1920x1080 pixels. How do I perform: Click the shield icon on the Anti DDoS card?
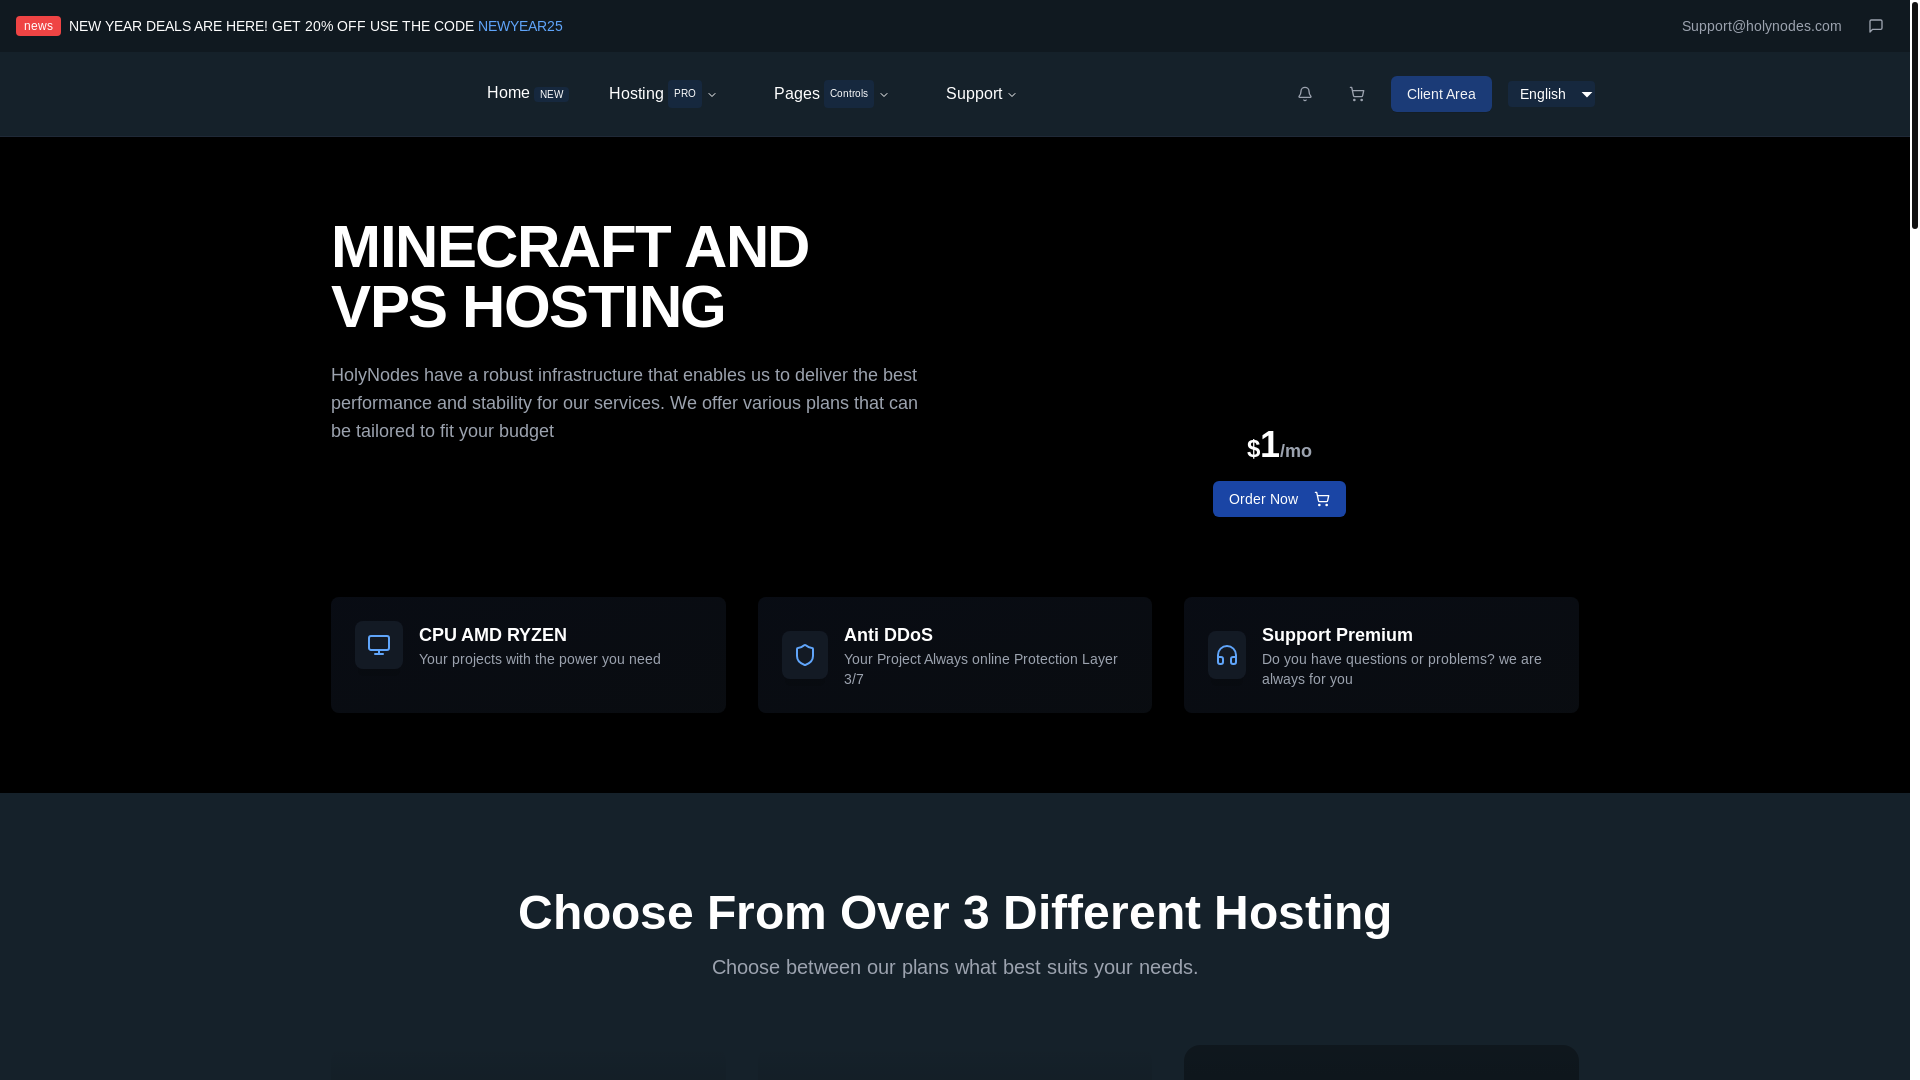coord(805,655)
